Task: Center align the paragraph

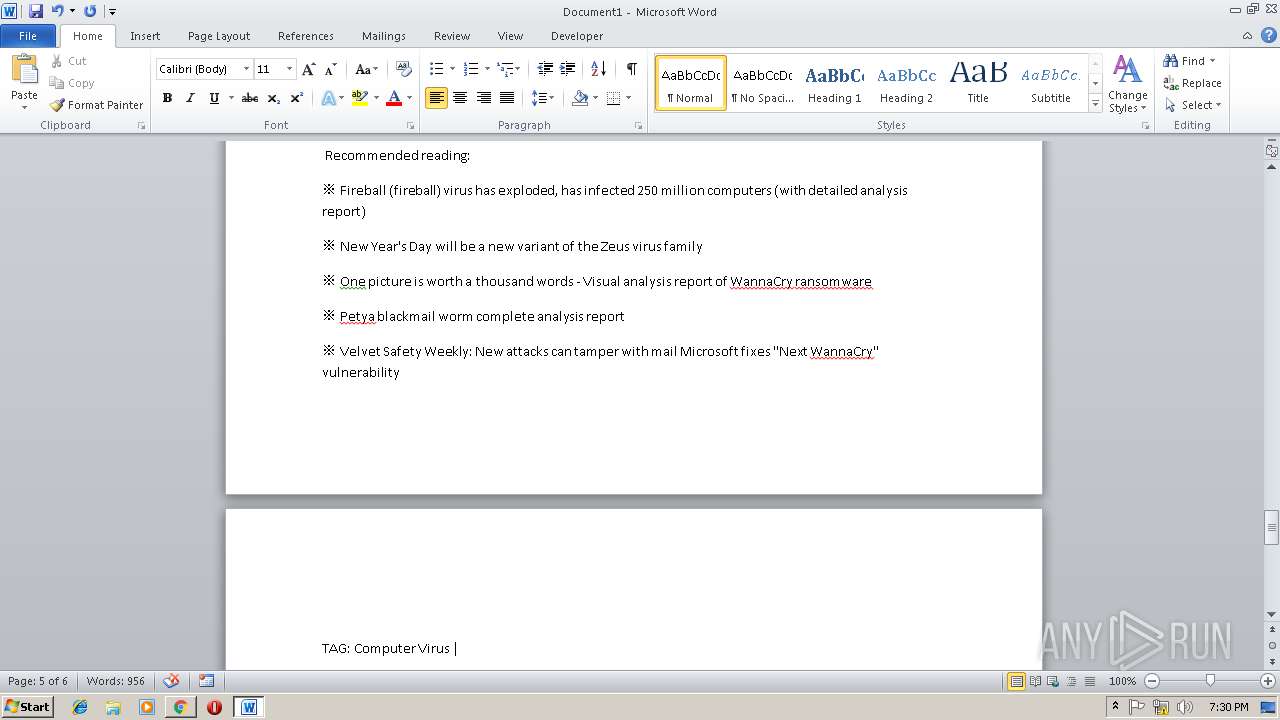Action: [x=460, y=98]
